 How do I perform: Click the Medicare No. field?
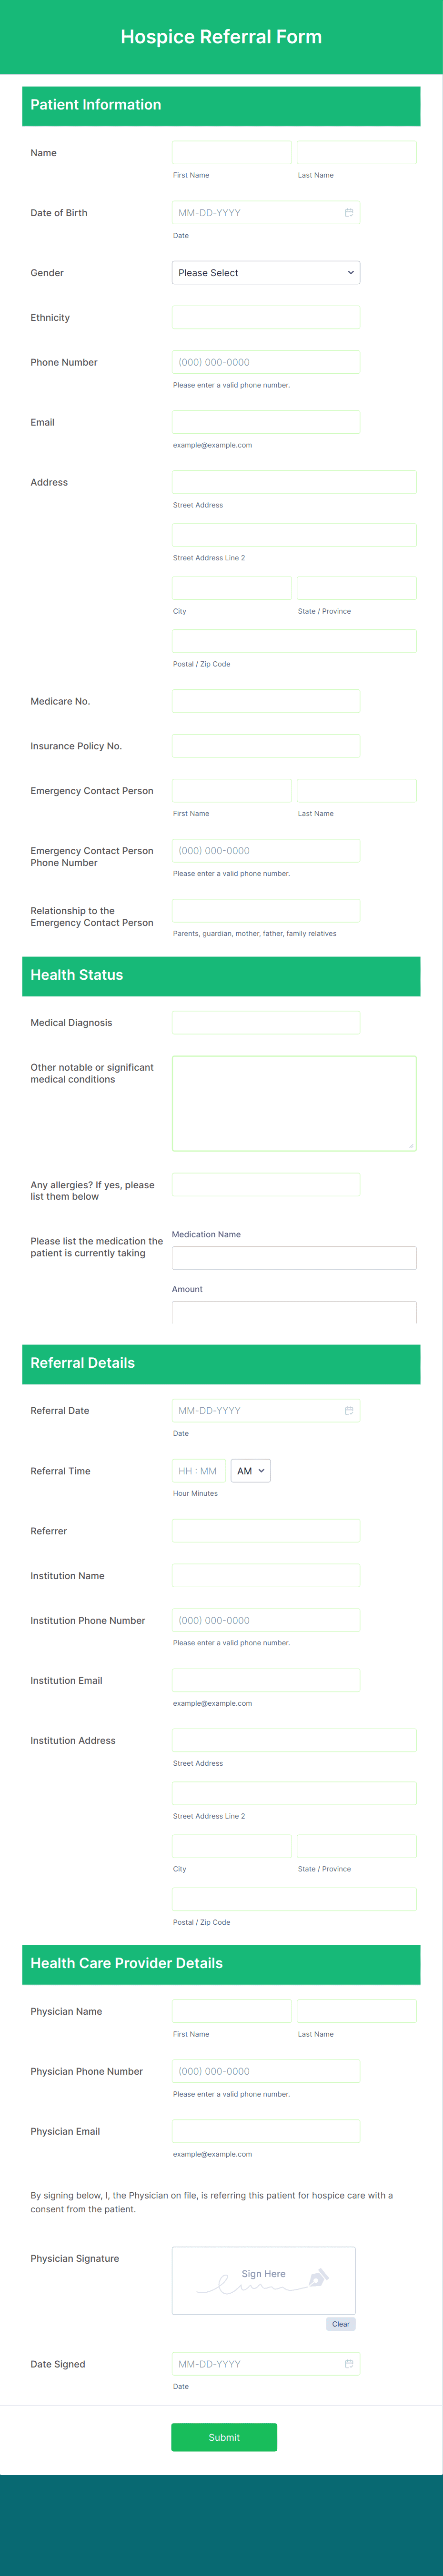tap(265, 701)
